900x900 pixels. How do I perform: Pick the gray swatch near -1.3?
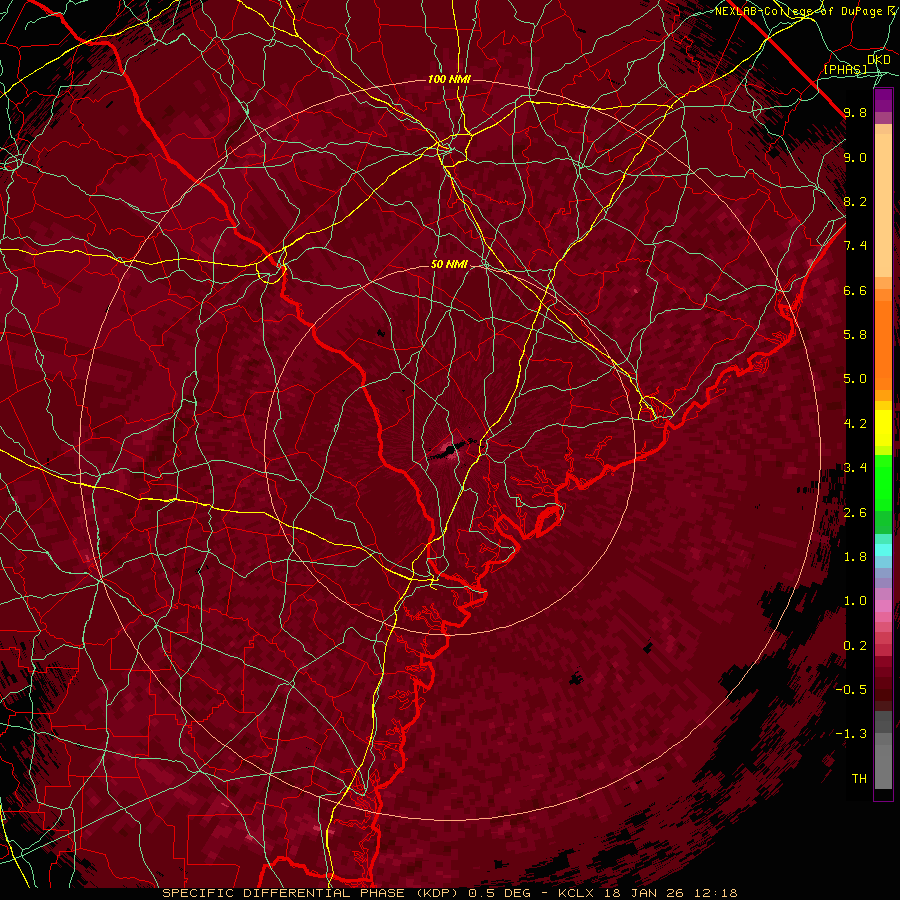click(883, 738)
